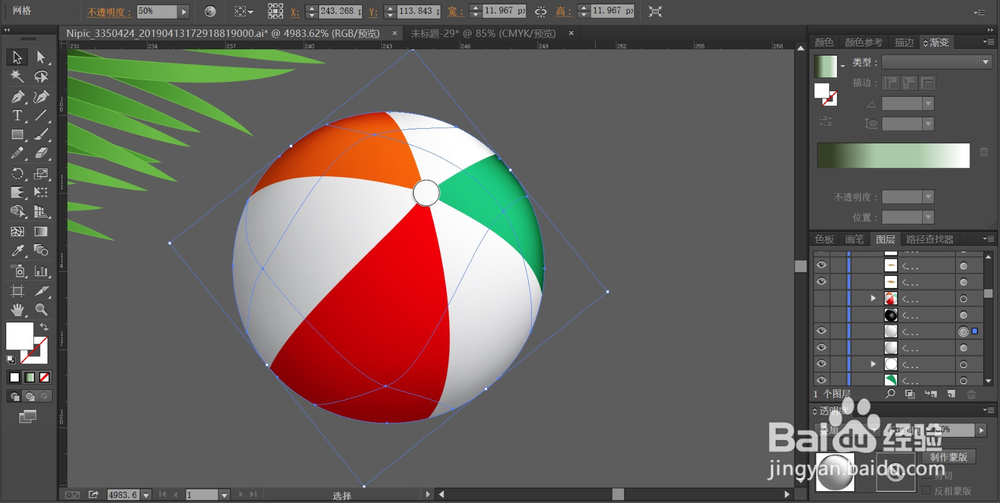The width and height of the screenshot is (1000, 503).
Task: Select the Zoom magnifier tool
Action: pos(41,310)
